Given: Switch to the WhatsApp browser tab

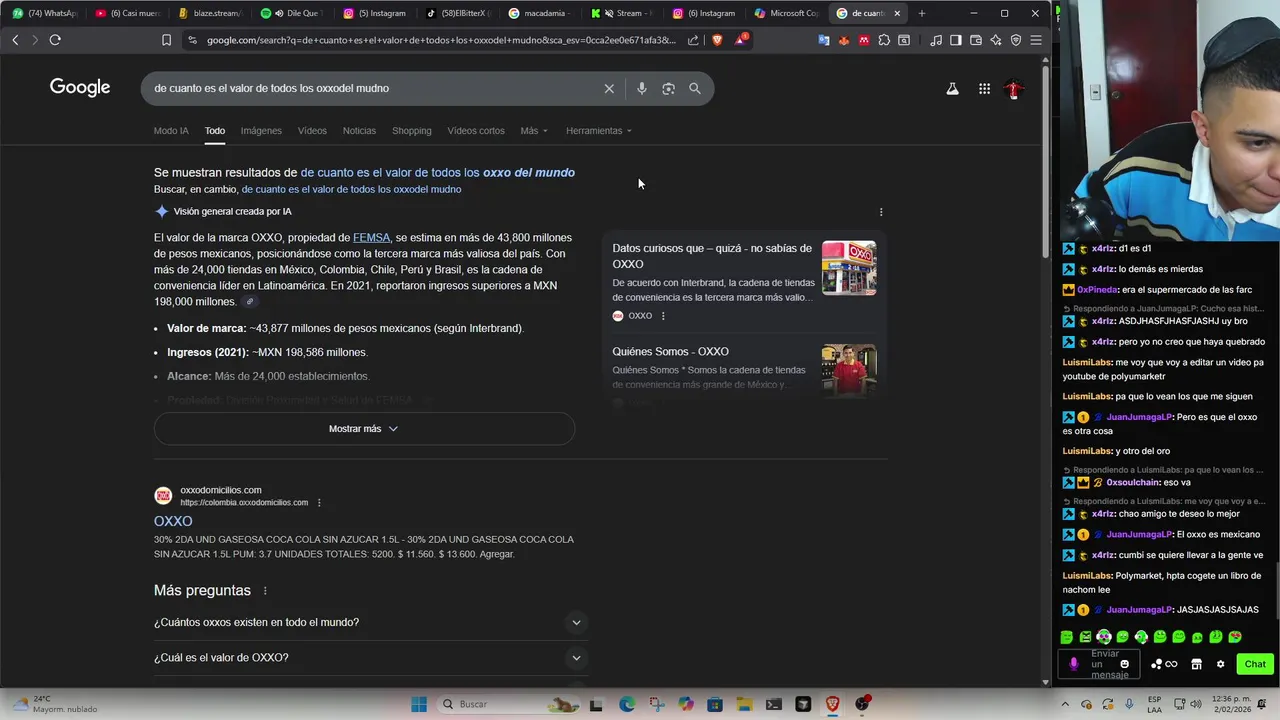Looking at the screenshot, I should (x=45, y=13).
